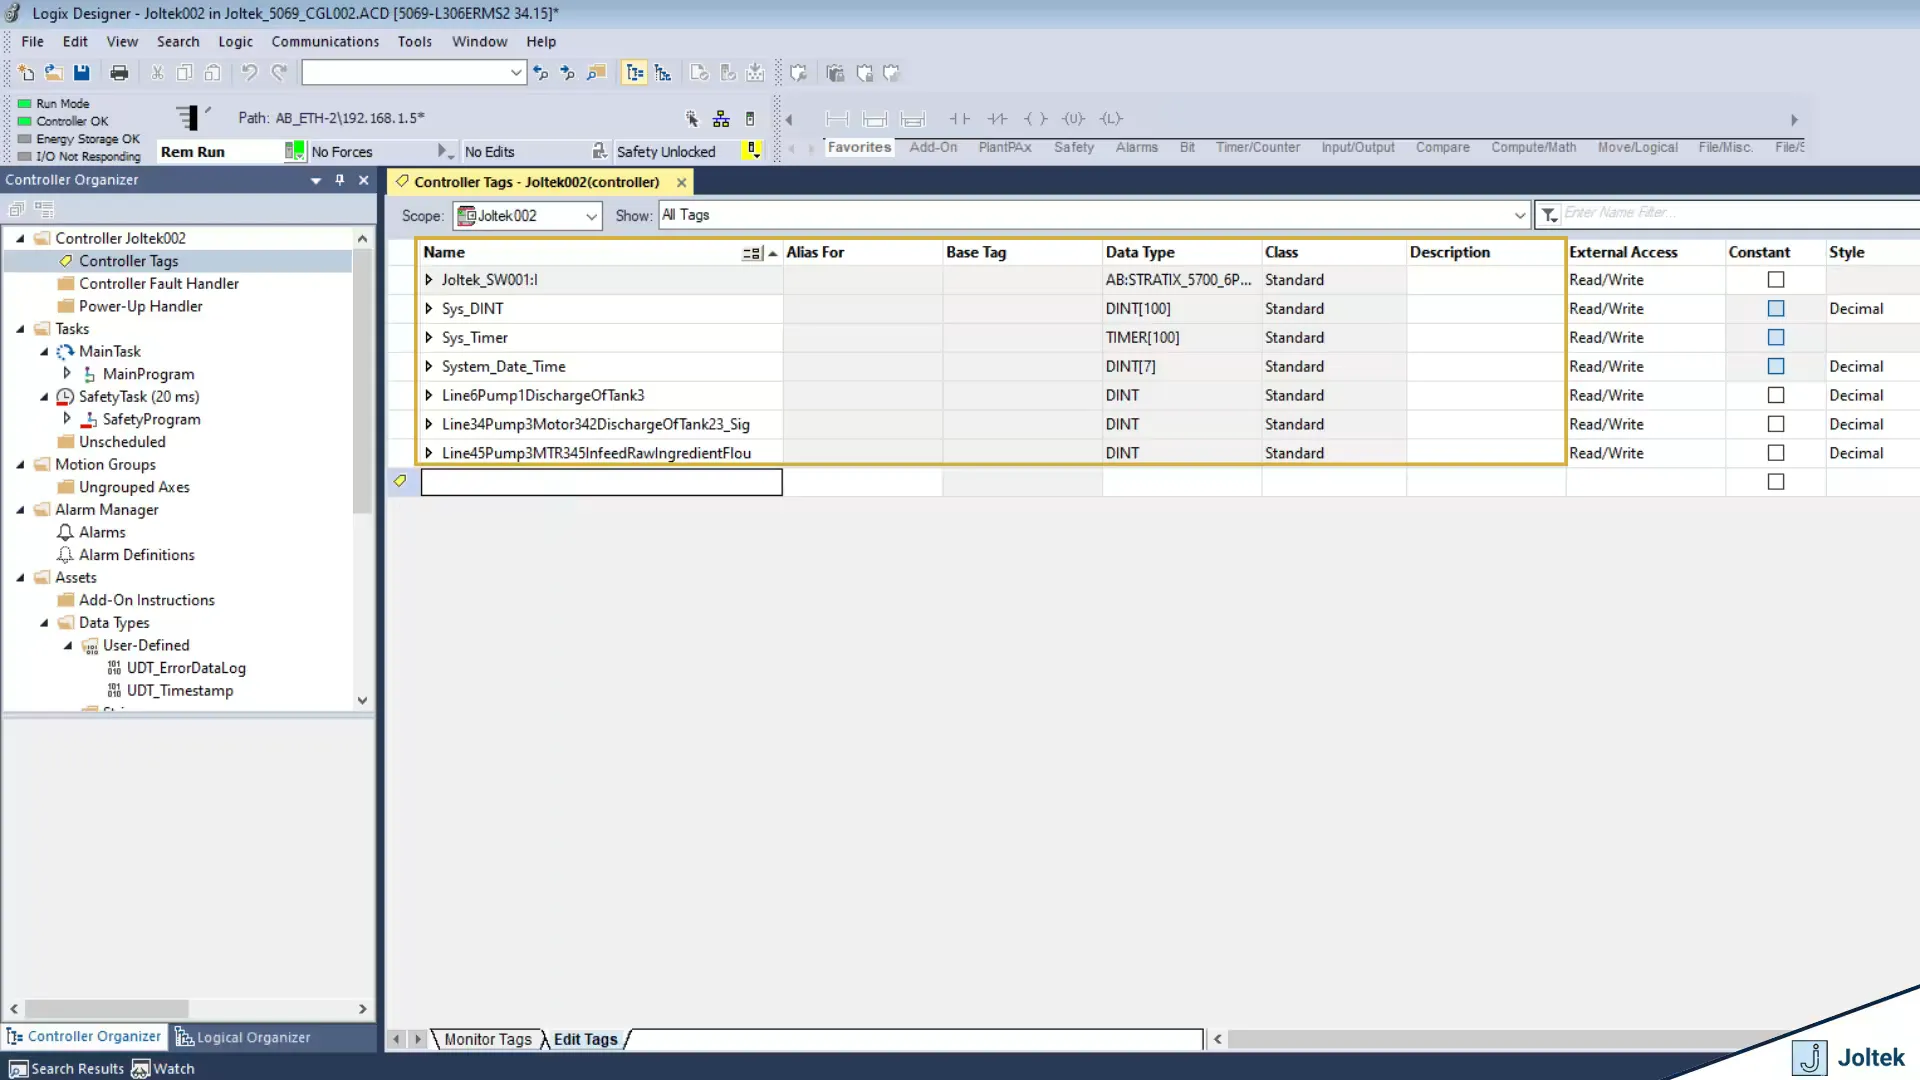This screenshot has height=1080, width=1920.
Task: Open the Communications menu
Action: (x=325, y=42)
